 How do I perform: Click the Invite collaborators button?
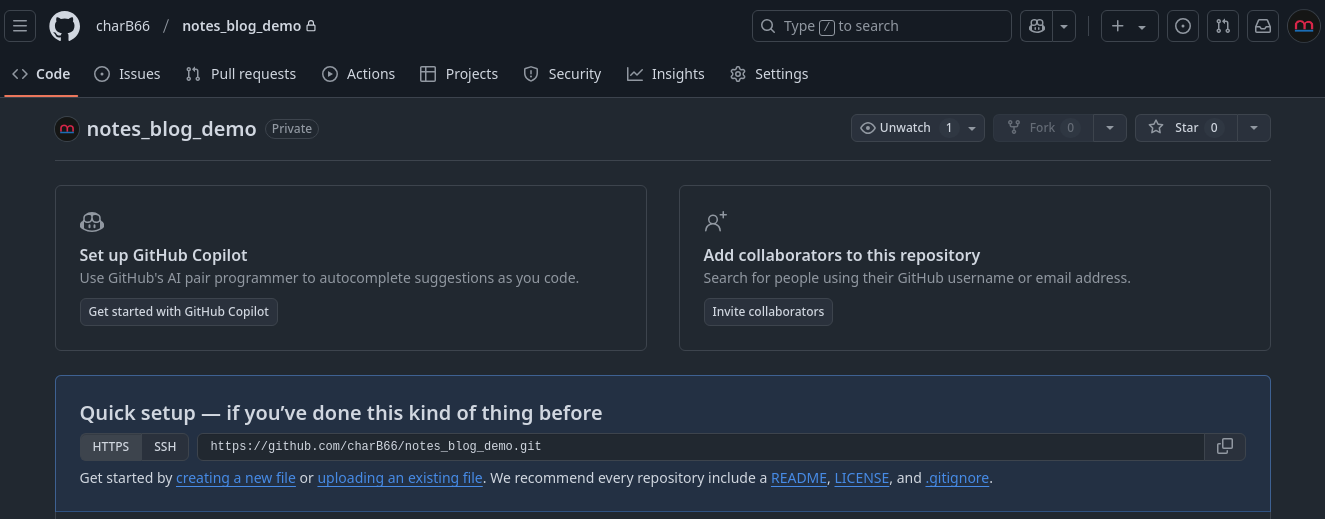[x=768, y=312]
